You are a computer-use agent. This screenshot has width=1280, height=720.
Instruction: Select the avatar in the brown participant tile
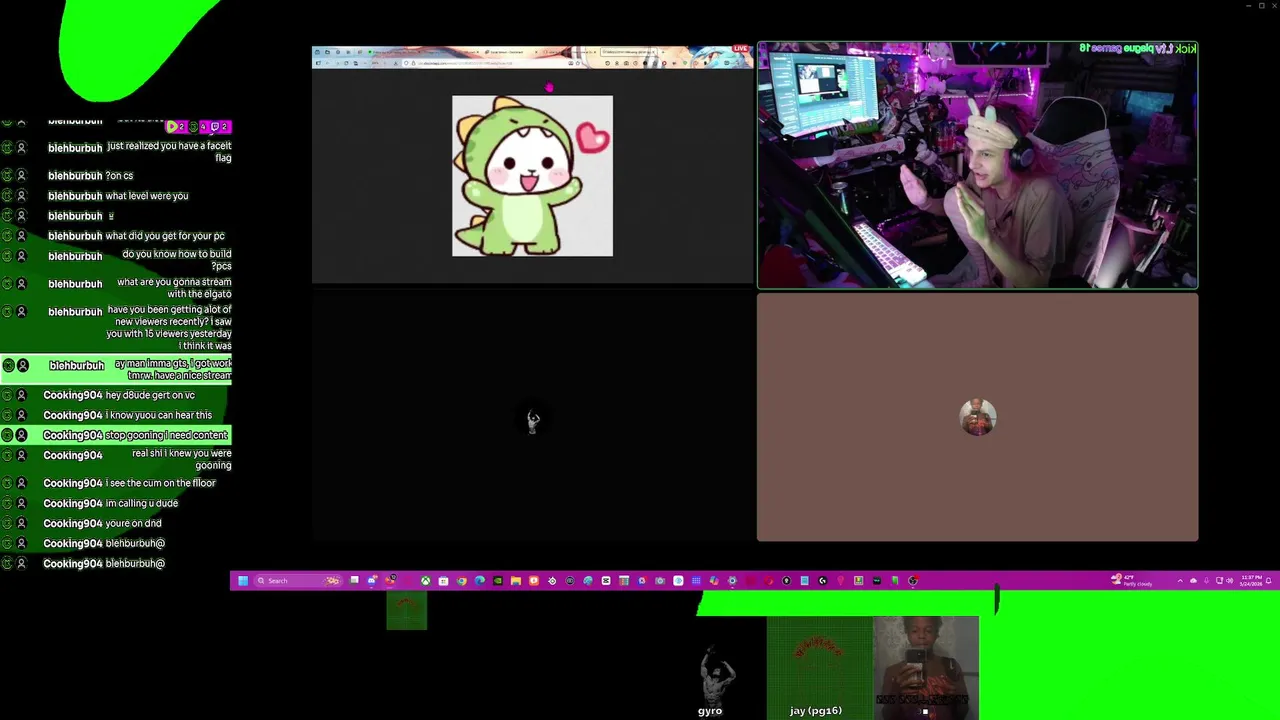point(977,417)
